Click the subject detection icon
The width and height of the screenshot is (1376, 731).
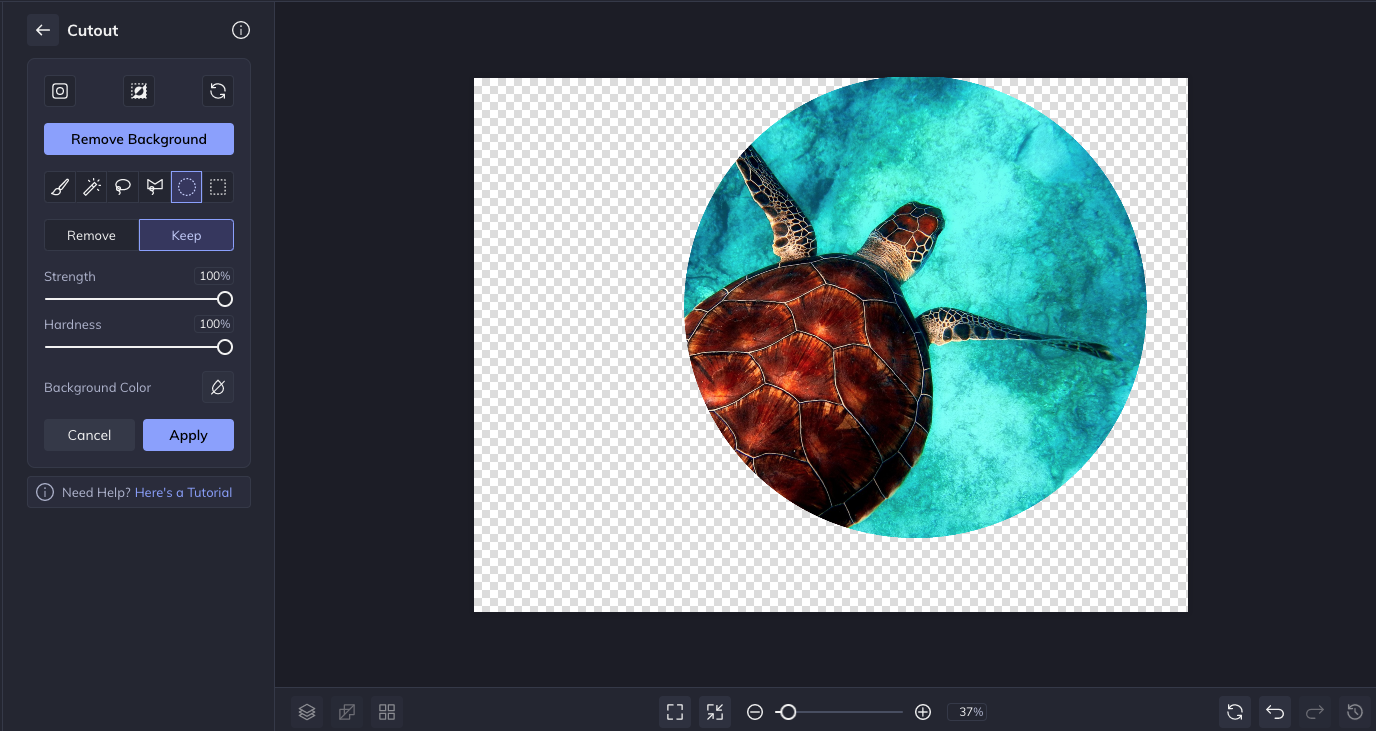pyautogui.click(x=60, y=91)
